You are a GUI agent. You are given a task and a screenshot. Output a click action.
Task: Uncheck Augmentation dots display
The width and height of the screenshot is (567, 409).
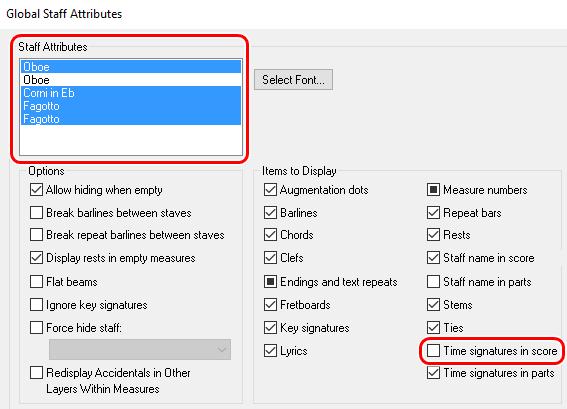pos(270,190)
